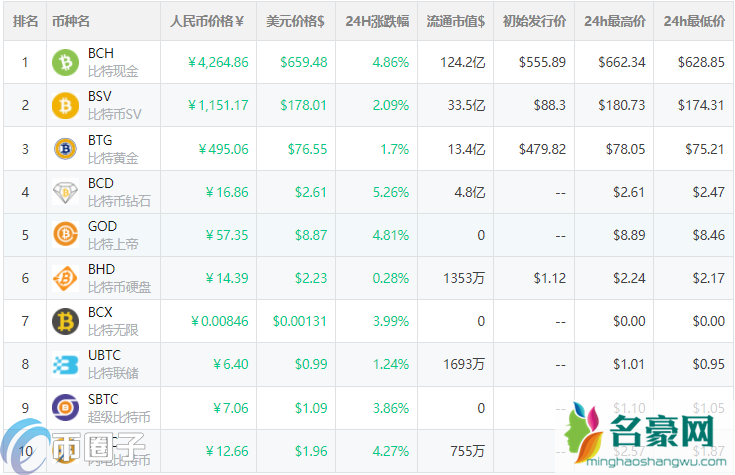Open the SBTC 超级比特币 coin link
This screenshot has height=475, width=735.
(119, 408)
